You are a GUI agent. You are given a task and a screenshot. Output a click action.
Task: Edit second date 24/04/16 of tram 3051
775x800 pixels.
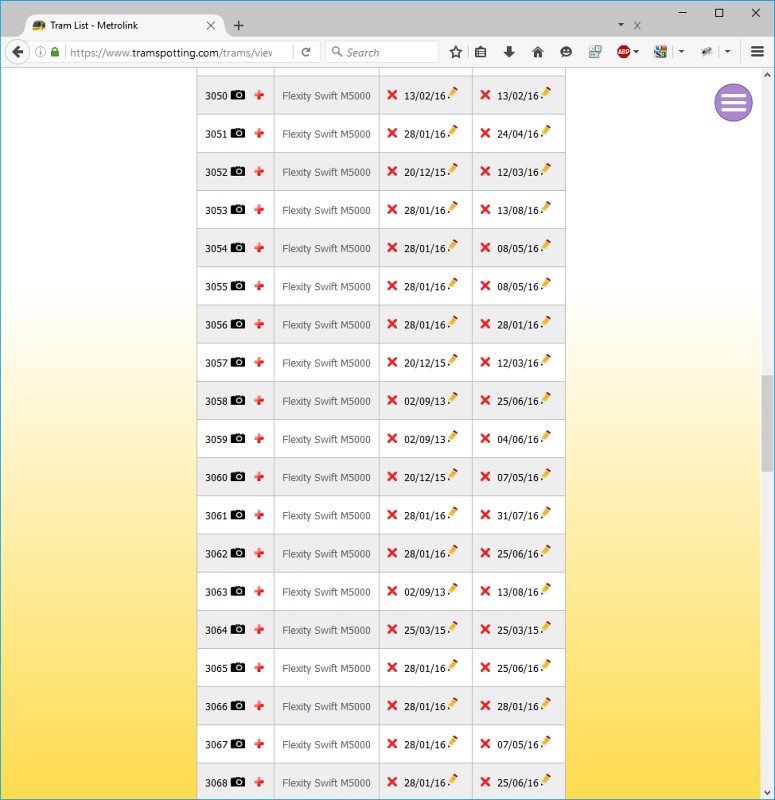[545, 132]
